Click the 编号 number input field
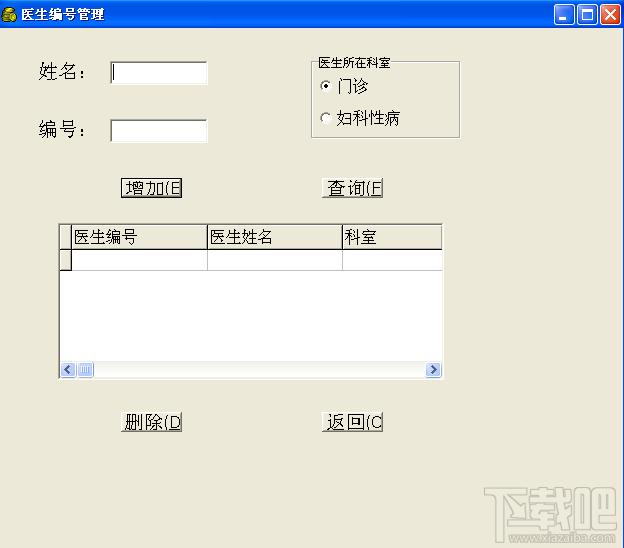The image size is (624, 548). pos(159,131)
